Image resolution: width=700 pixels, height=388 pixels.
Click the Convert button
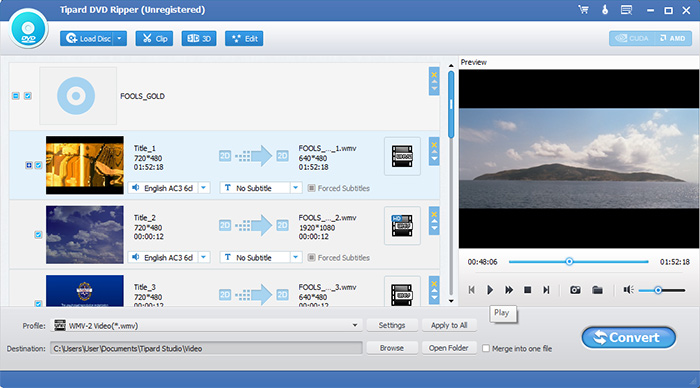(629, 338)
